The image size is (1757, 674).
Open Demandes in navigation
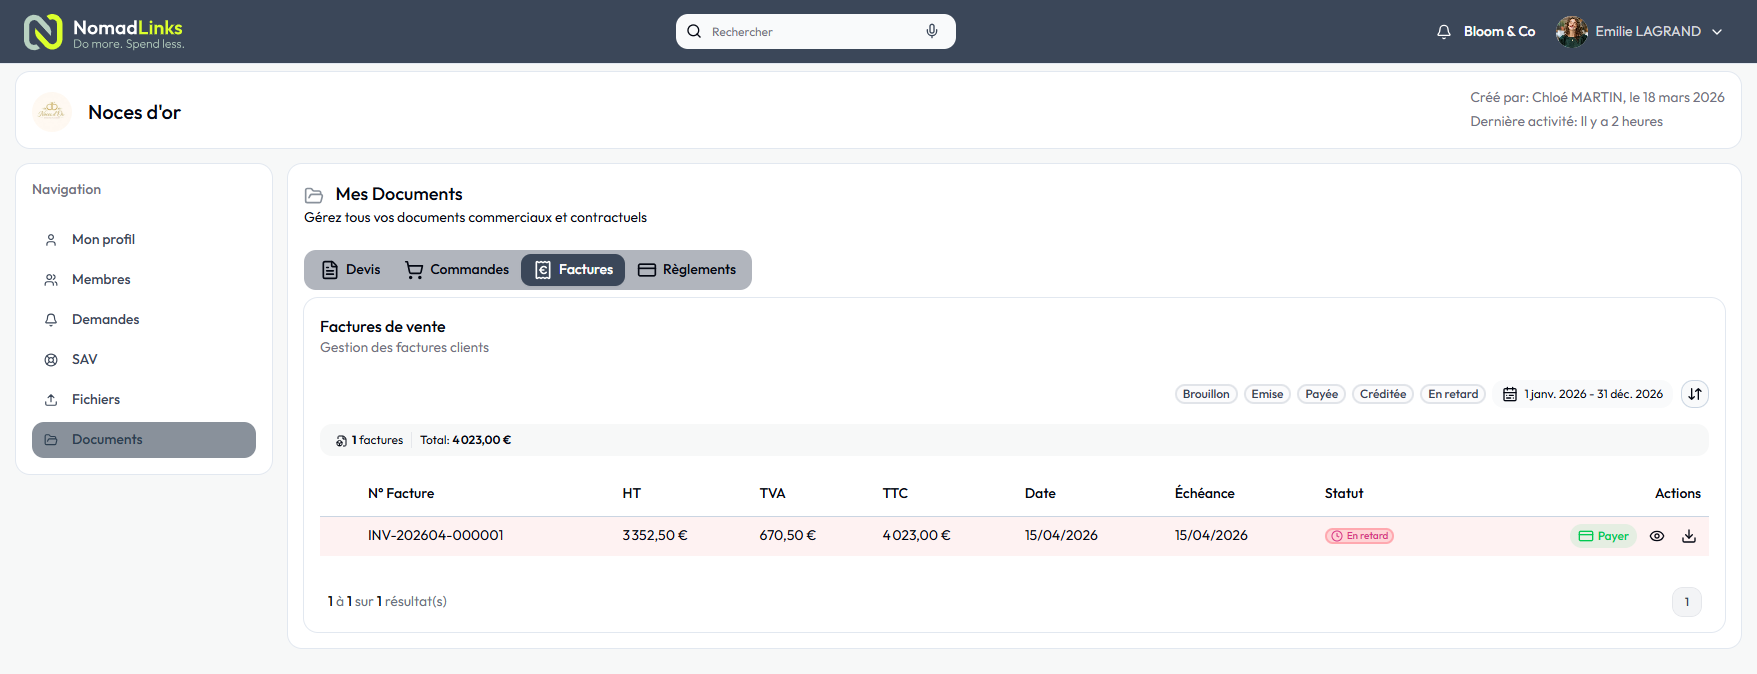pos(144,320)
